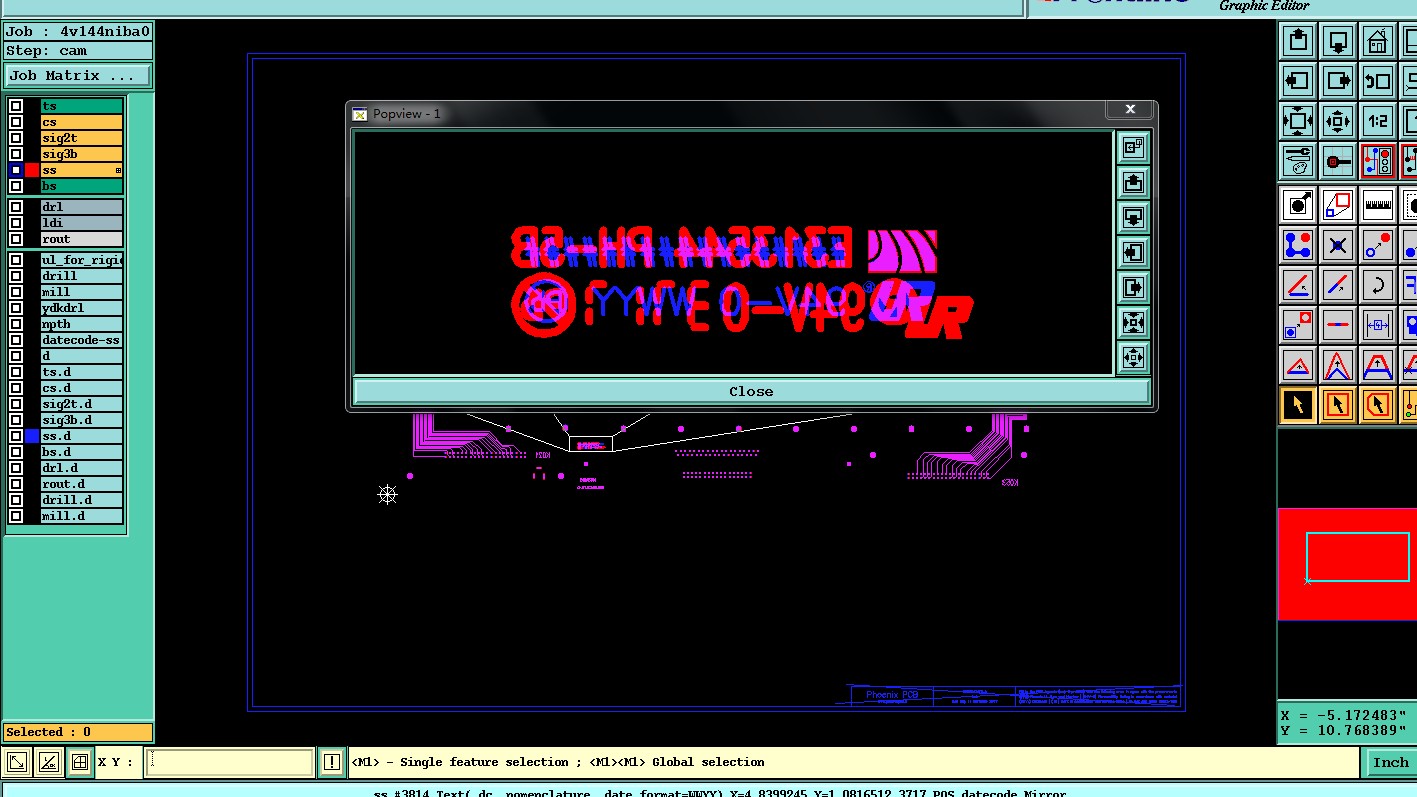Select the blue square to red circle icon
The width and height of the screenshot is (1417, 797).
click(x=1298, y=325)
